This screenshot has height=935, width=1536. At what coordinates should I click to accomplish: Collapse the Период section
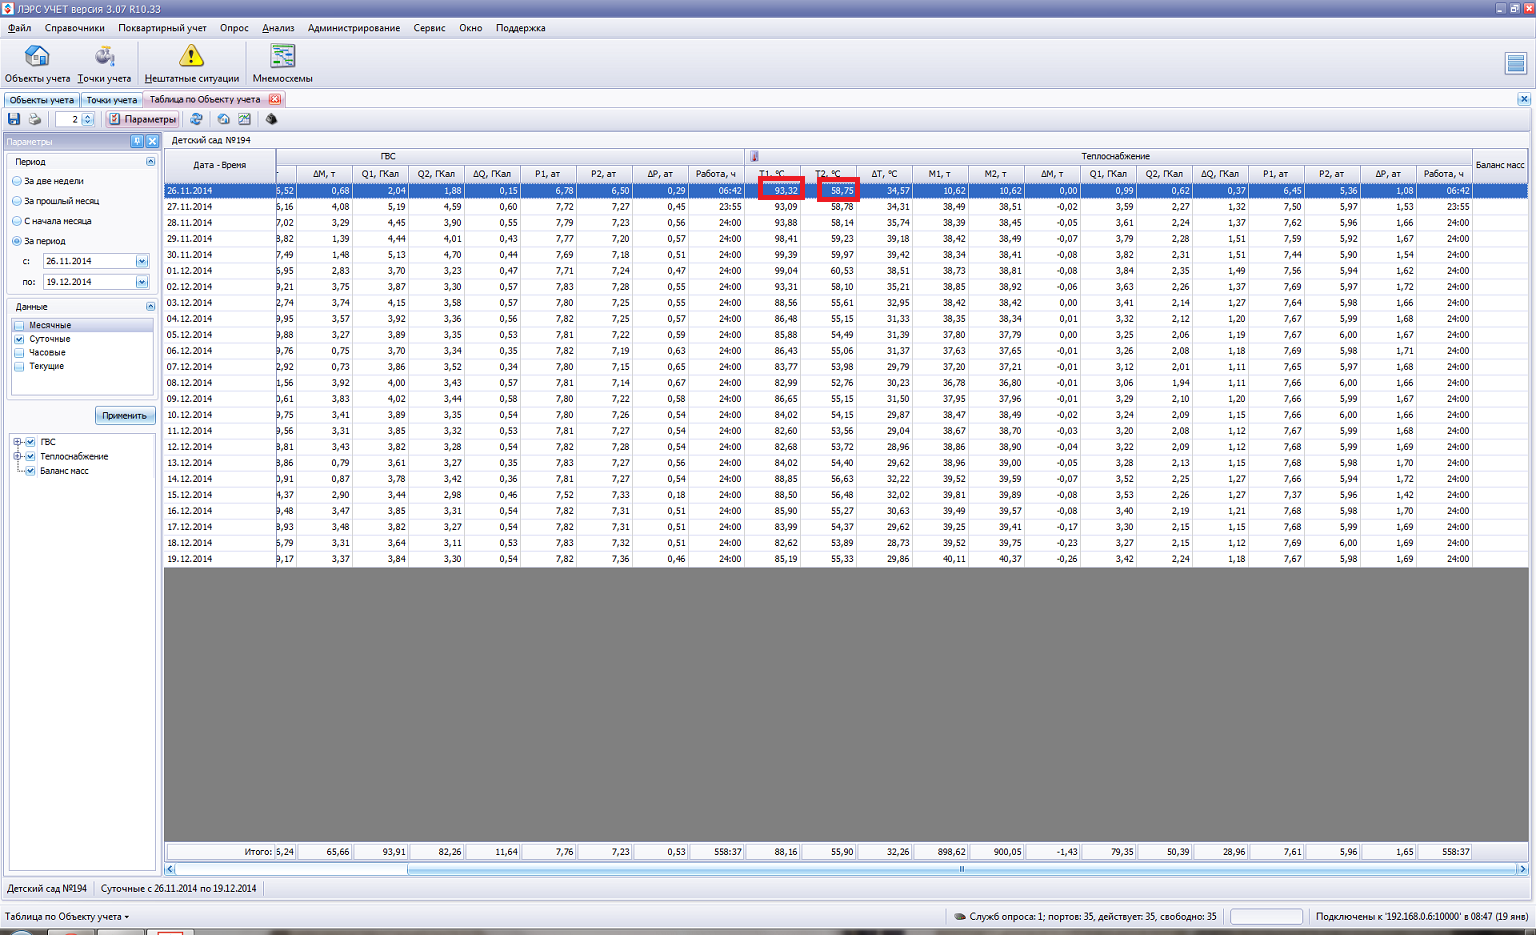click(150, 161)
